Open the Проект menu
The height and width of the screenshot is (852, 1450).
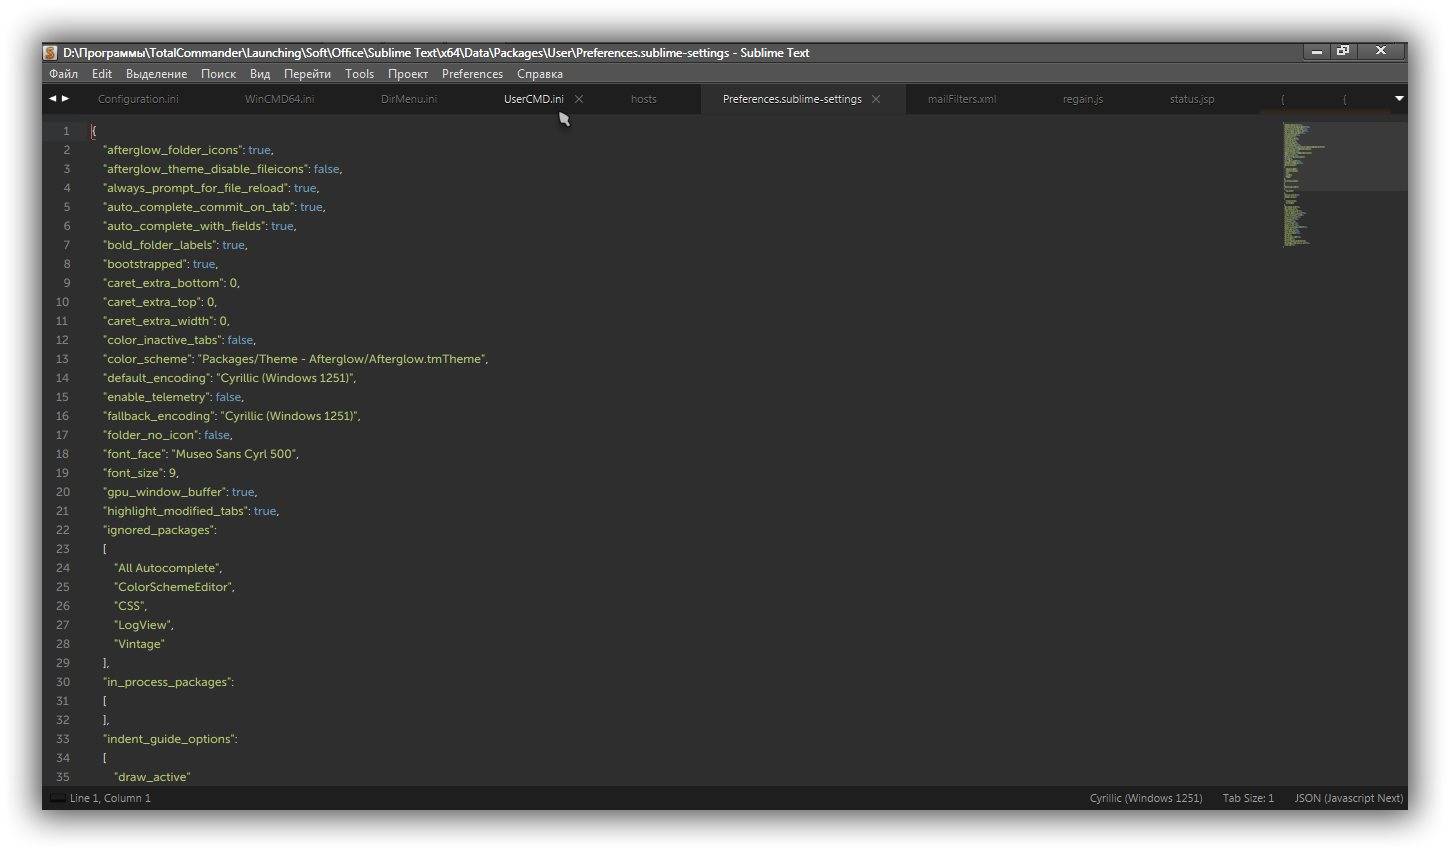tap(408, 74)
